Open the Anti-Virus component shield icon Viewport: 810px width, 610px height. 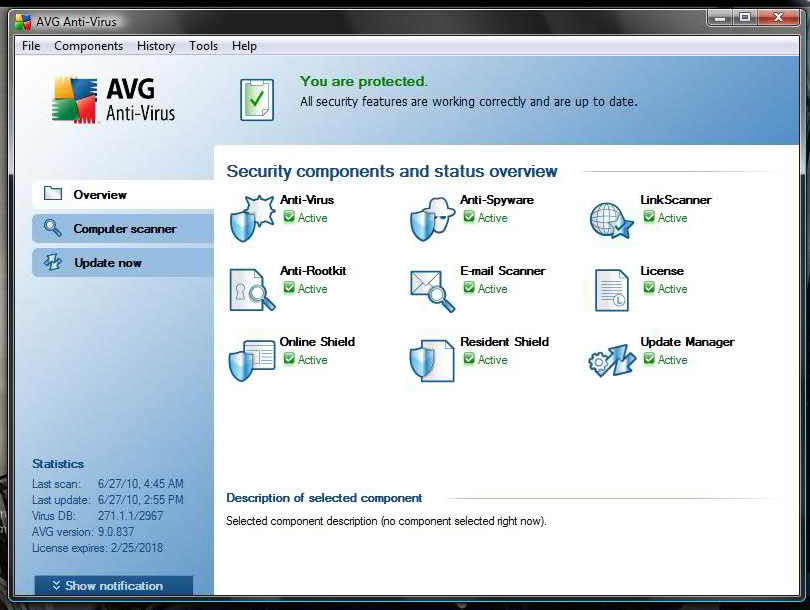[x=252, y=218]
